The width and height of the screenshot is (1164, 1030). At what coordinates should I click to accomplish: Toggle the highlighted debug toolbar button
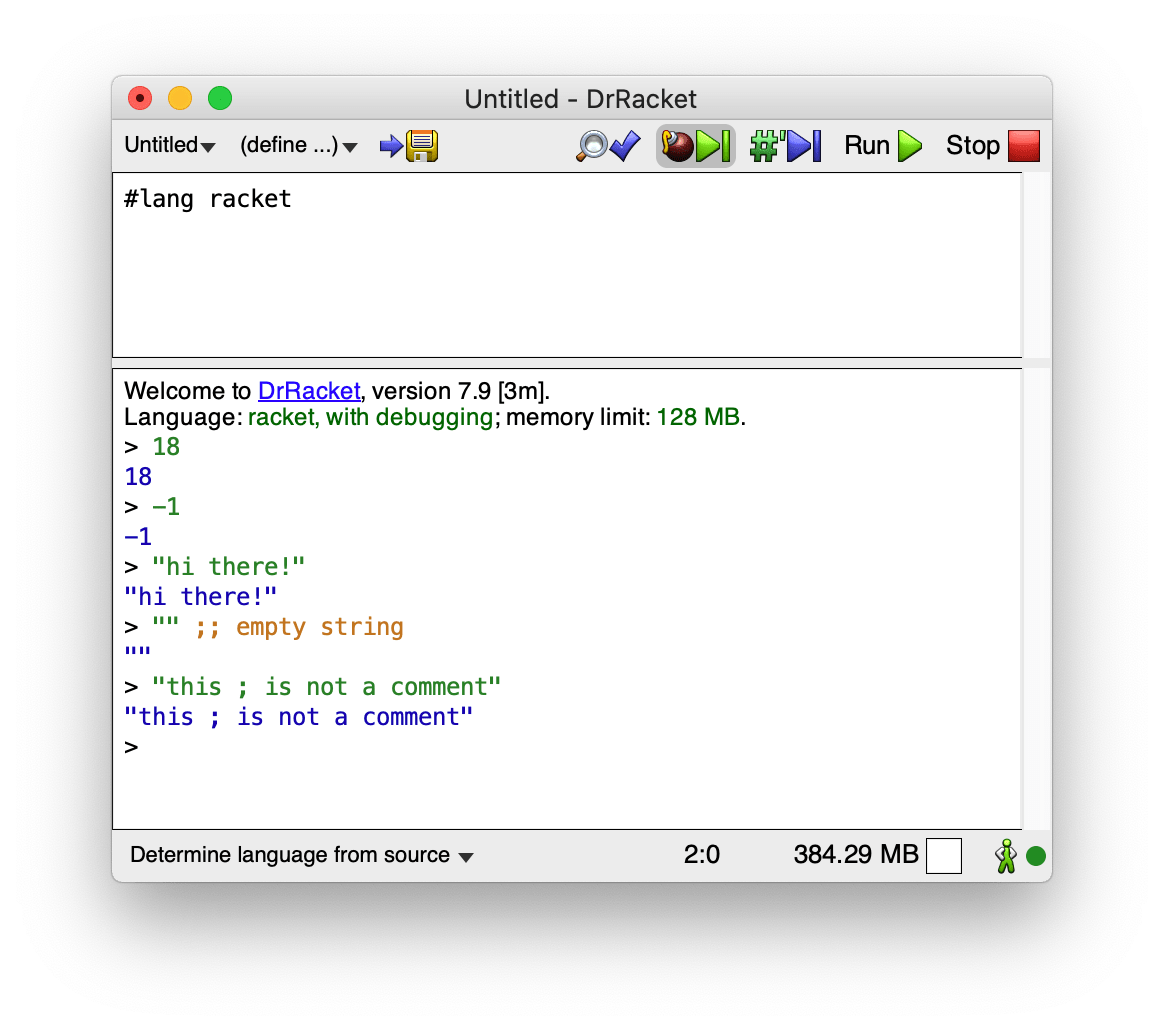click(695, 146)
